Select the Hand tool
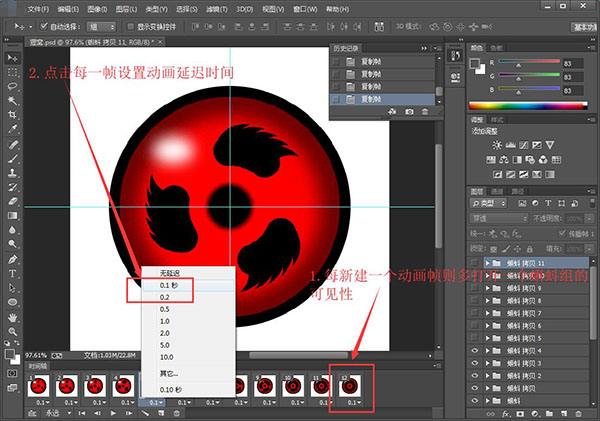 pyautogui.click(x=12, y=317)
